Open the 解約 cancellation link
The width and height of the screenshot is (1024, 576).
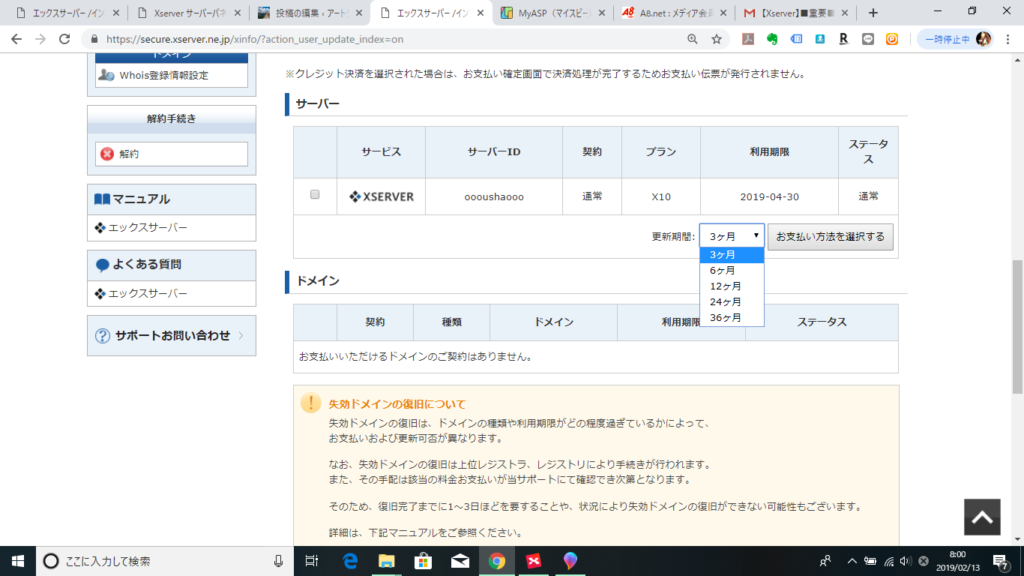click(171, 154)
